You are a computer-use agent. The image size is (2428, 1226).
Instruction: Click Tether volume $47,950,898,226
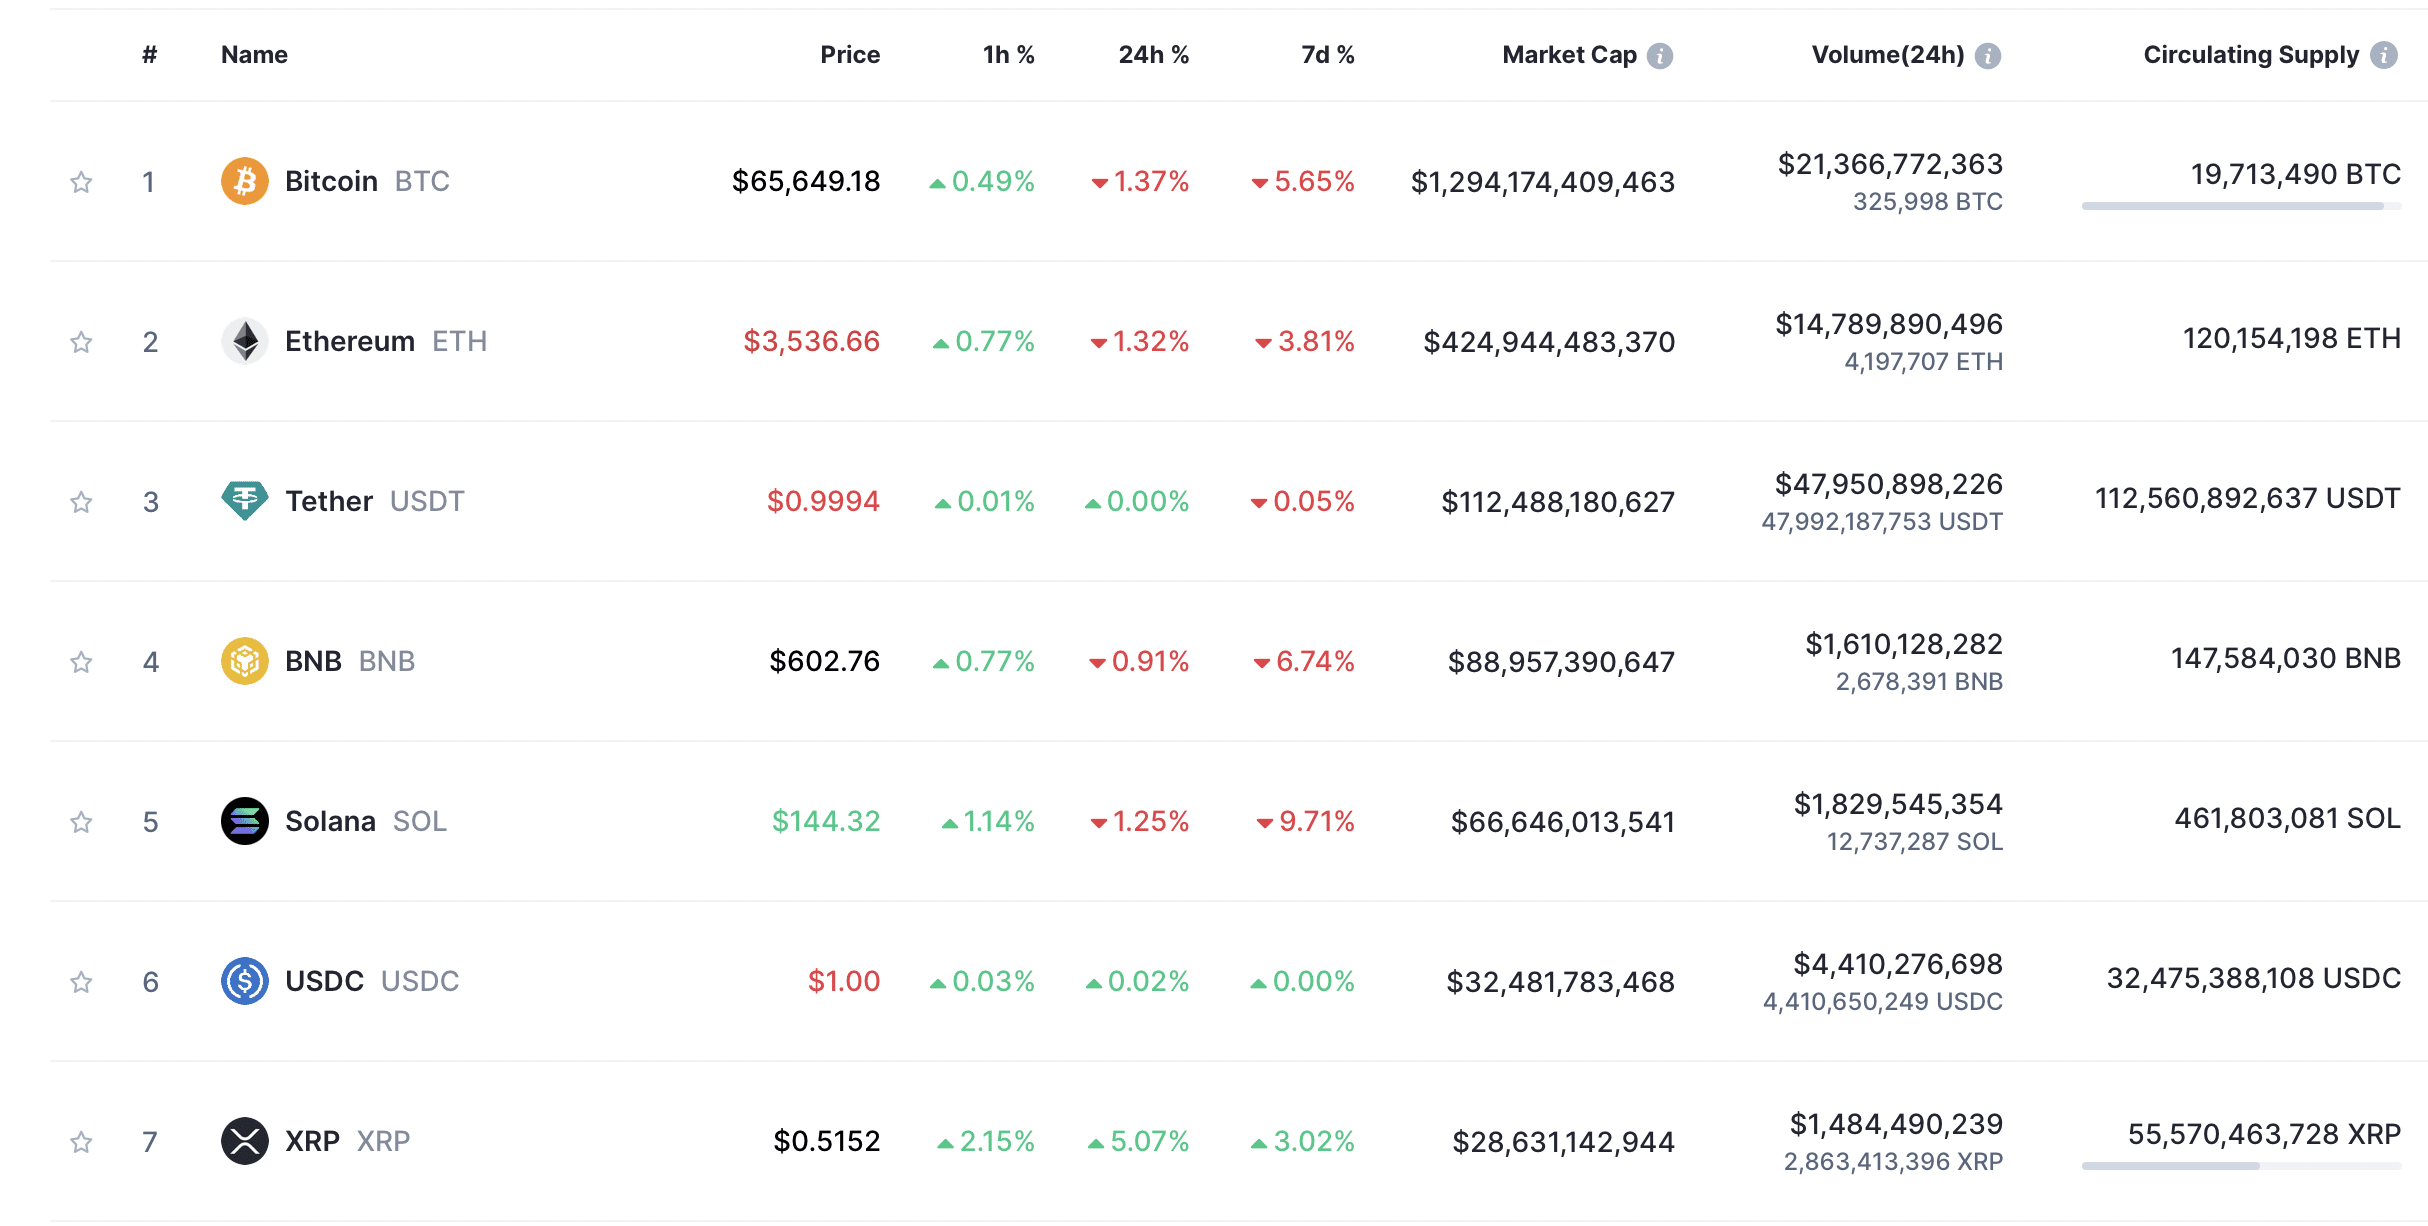pos(1889,484)
